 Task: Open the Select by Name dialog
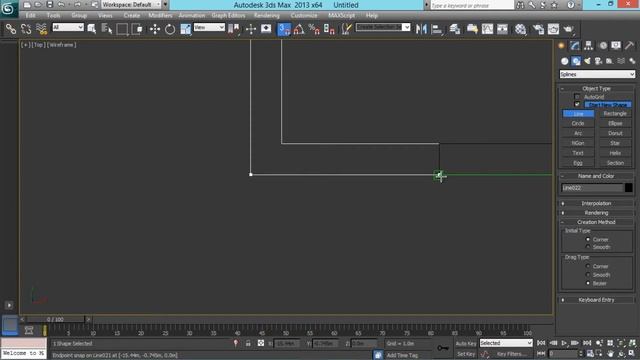pyautogui.click(x=107, y=29)
